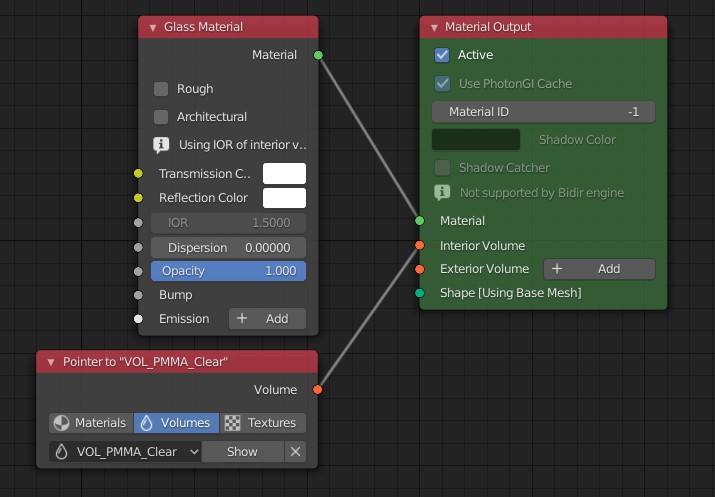Remove VOL_PMMA_Clear with the X icon
Screen dimensions: 715x497
pos(295,452)
